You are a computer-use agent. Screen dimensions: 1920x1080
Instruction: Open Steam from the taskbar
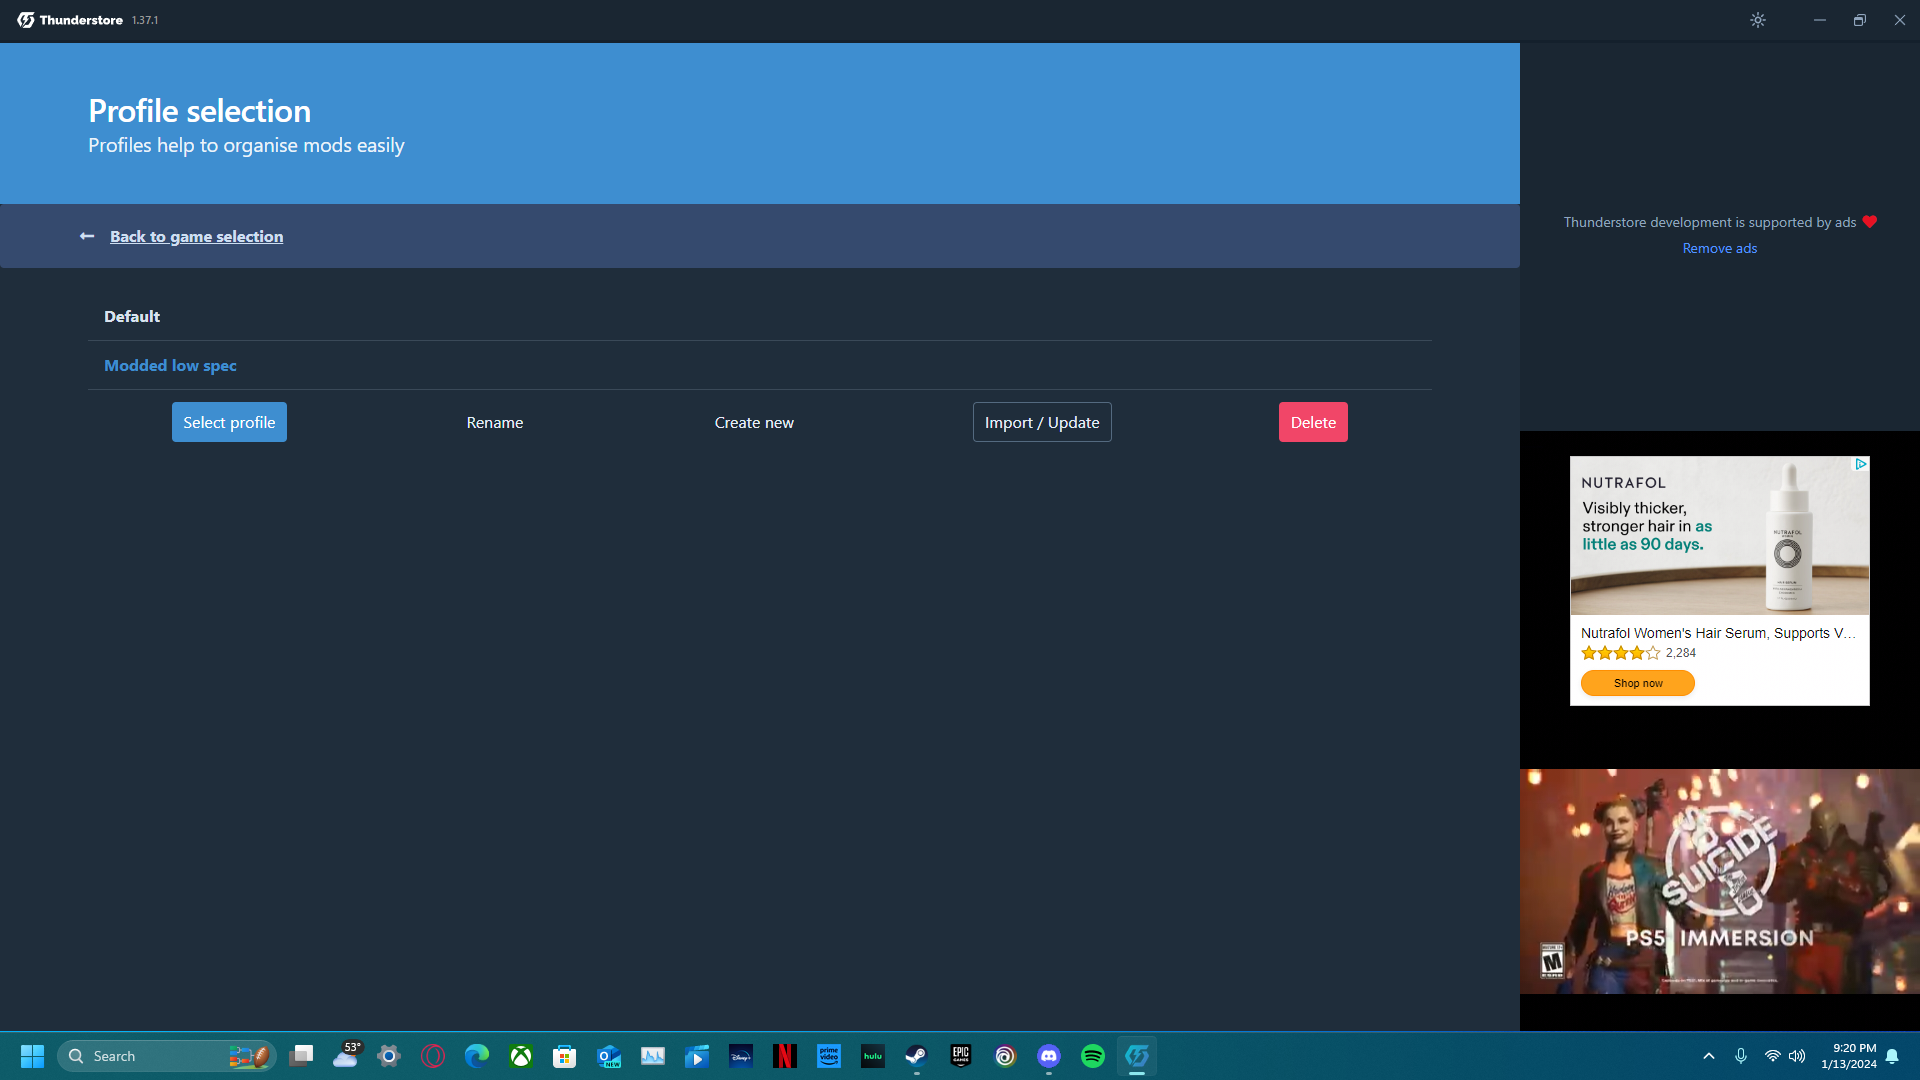click(916, 1056)
